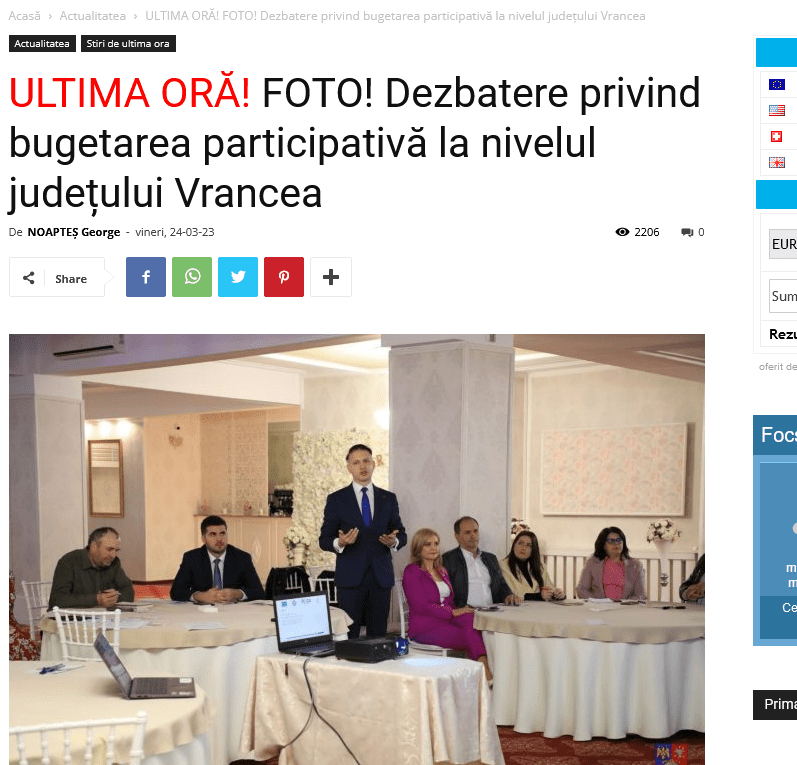Open the article's main photo
This screenshot has height=765, width=797.
tap(357, 549)
